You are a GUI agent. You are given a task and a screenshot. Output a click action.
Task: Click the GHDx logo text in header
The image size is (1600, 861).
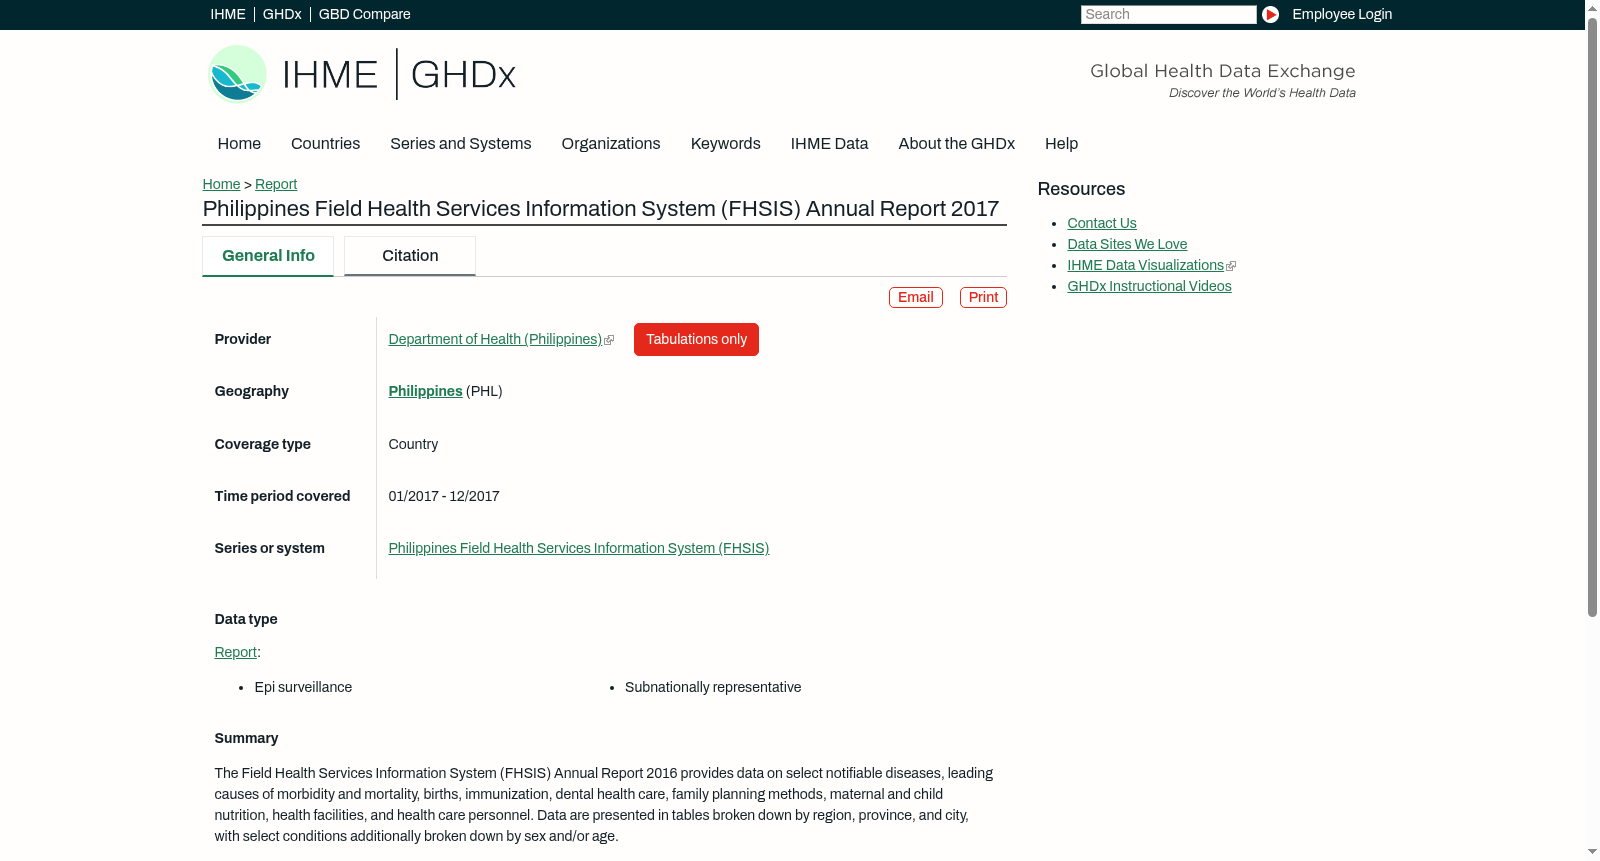coord(463,75)
